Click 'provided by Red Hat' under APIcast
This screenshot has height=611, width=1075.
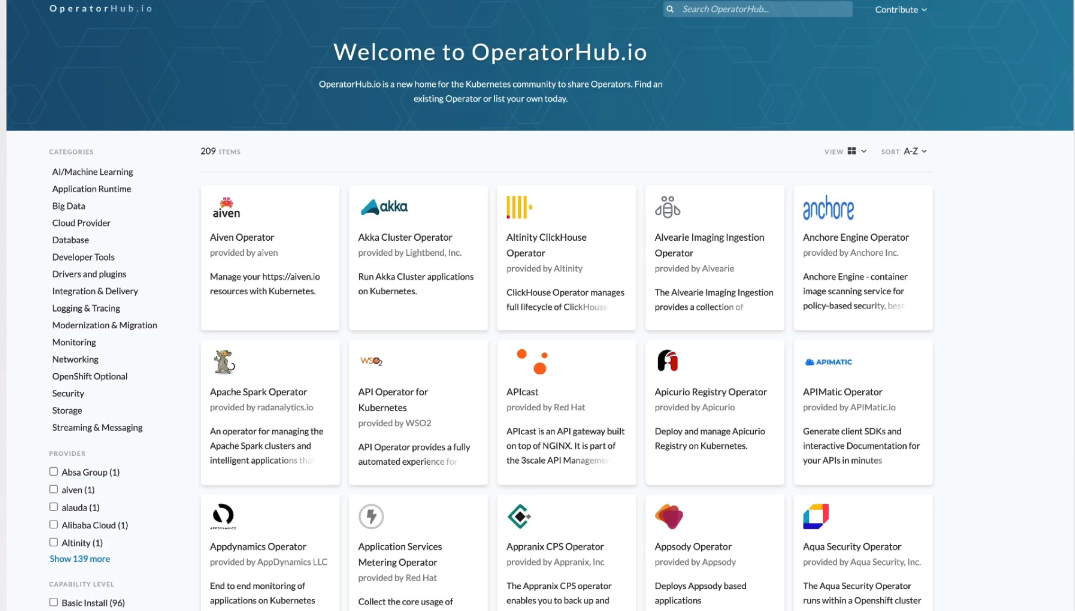click(x=546, y=407)
